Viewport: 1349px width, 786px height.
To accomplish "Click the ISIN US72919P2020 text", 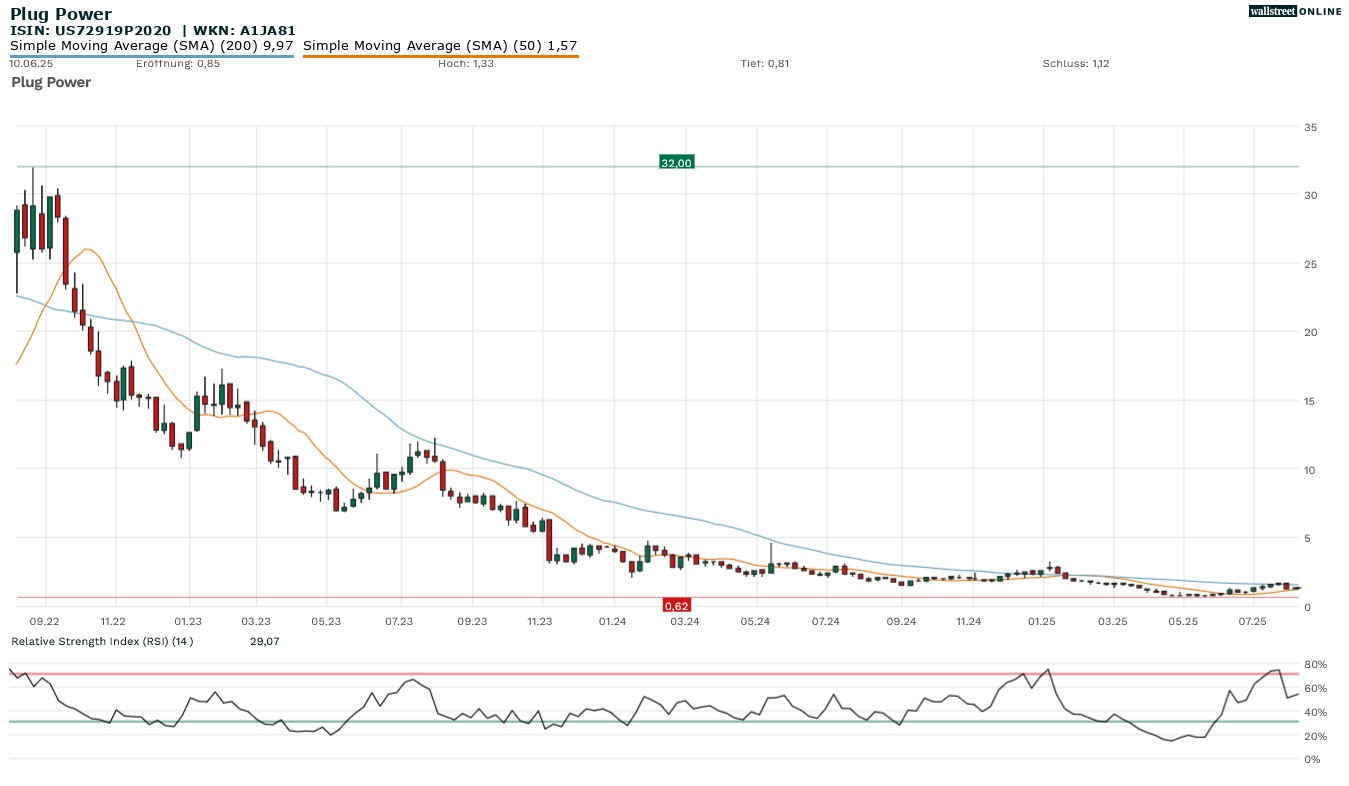I will tap(91, 31).
